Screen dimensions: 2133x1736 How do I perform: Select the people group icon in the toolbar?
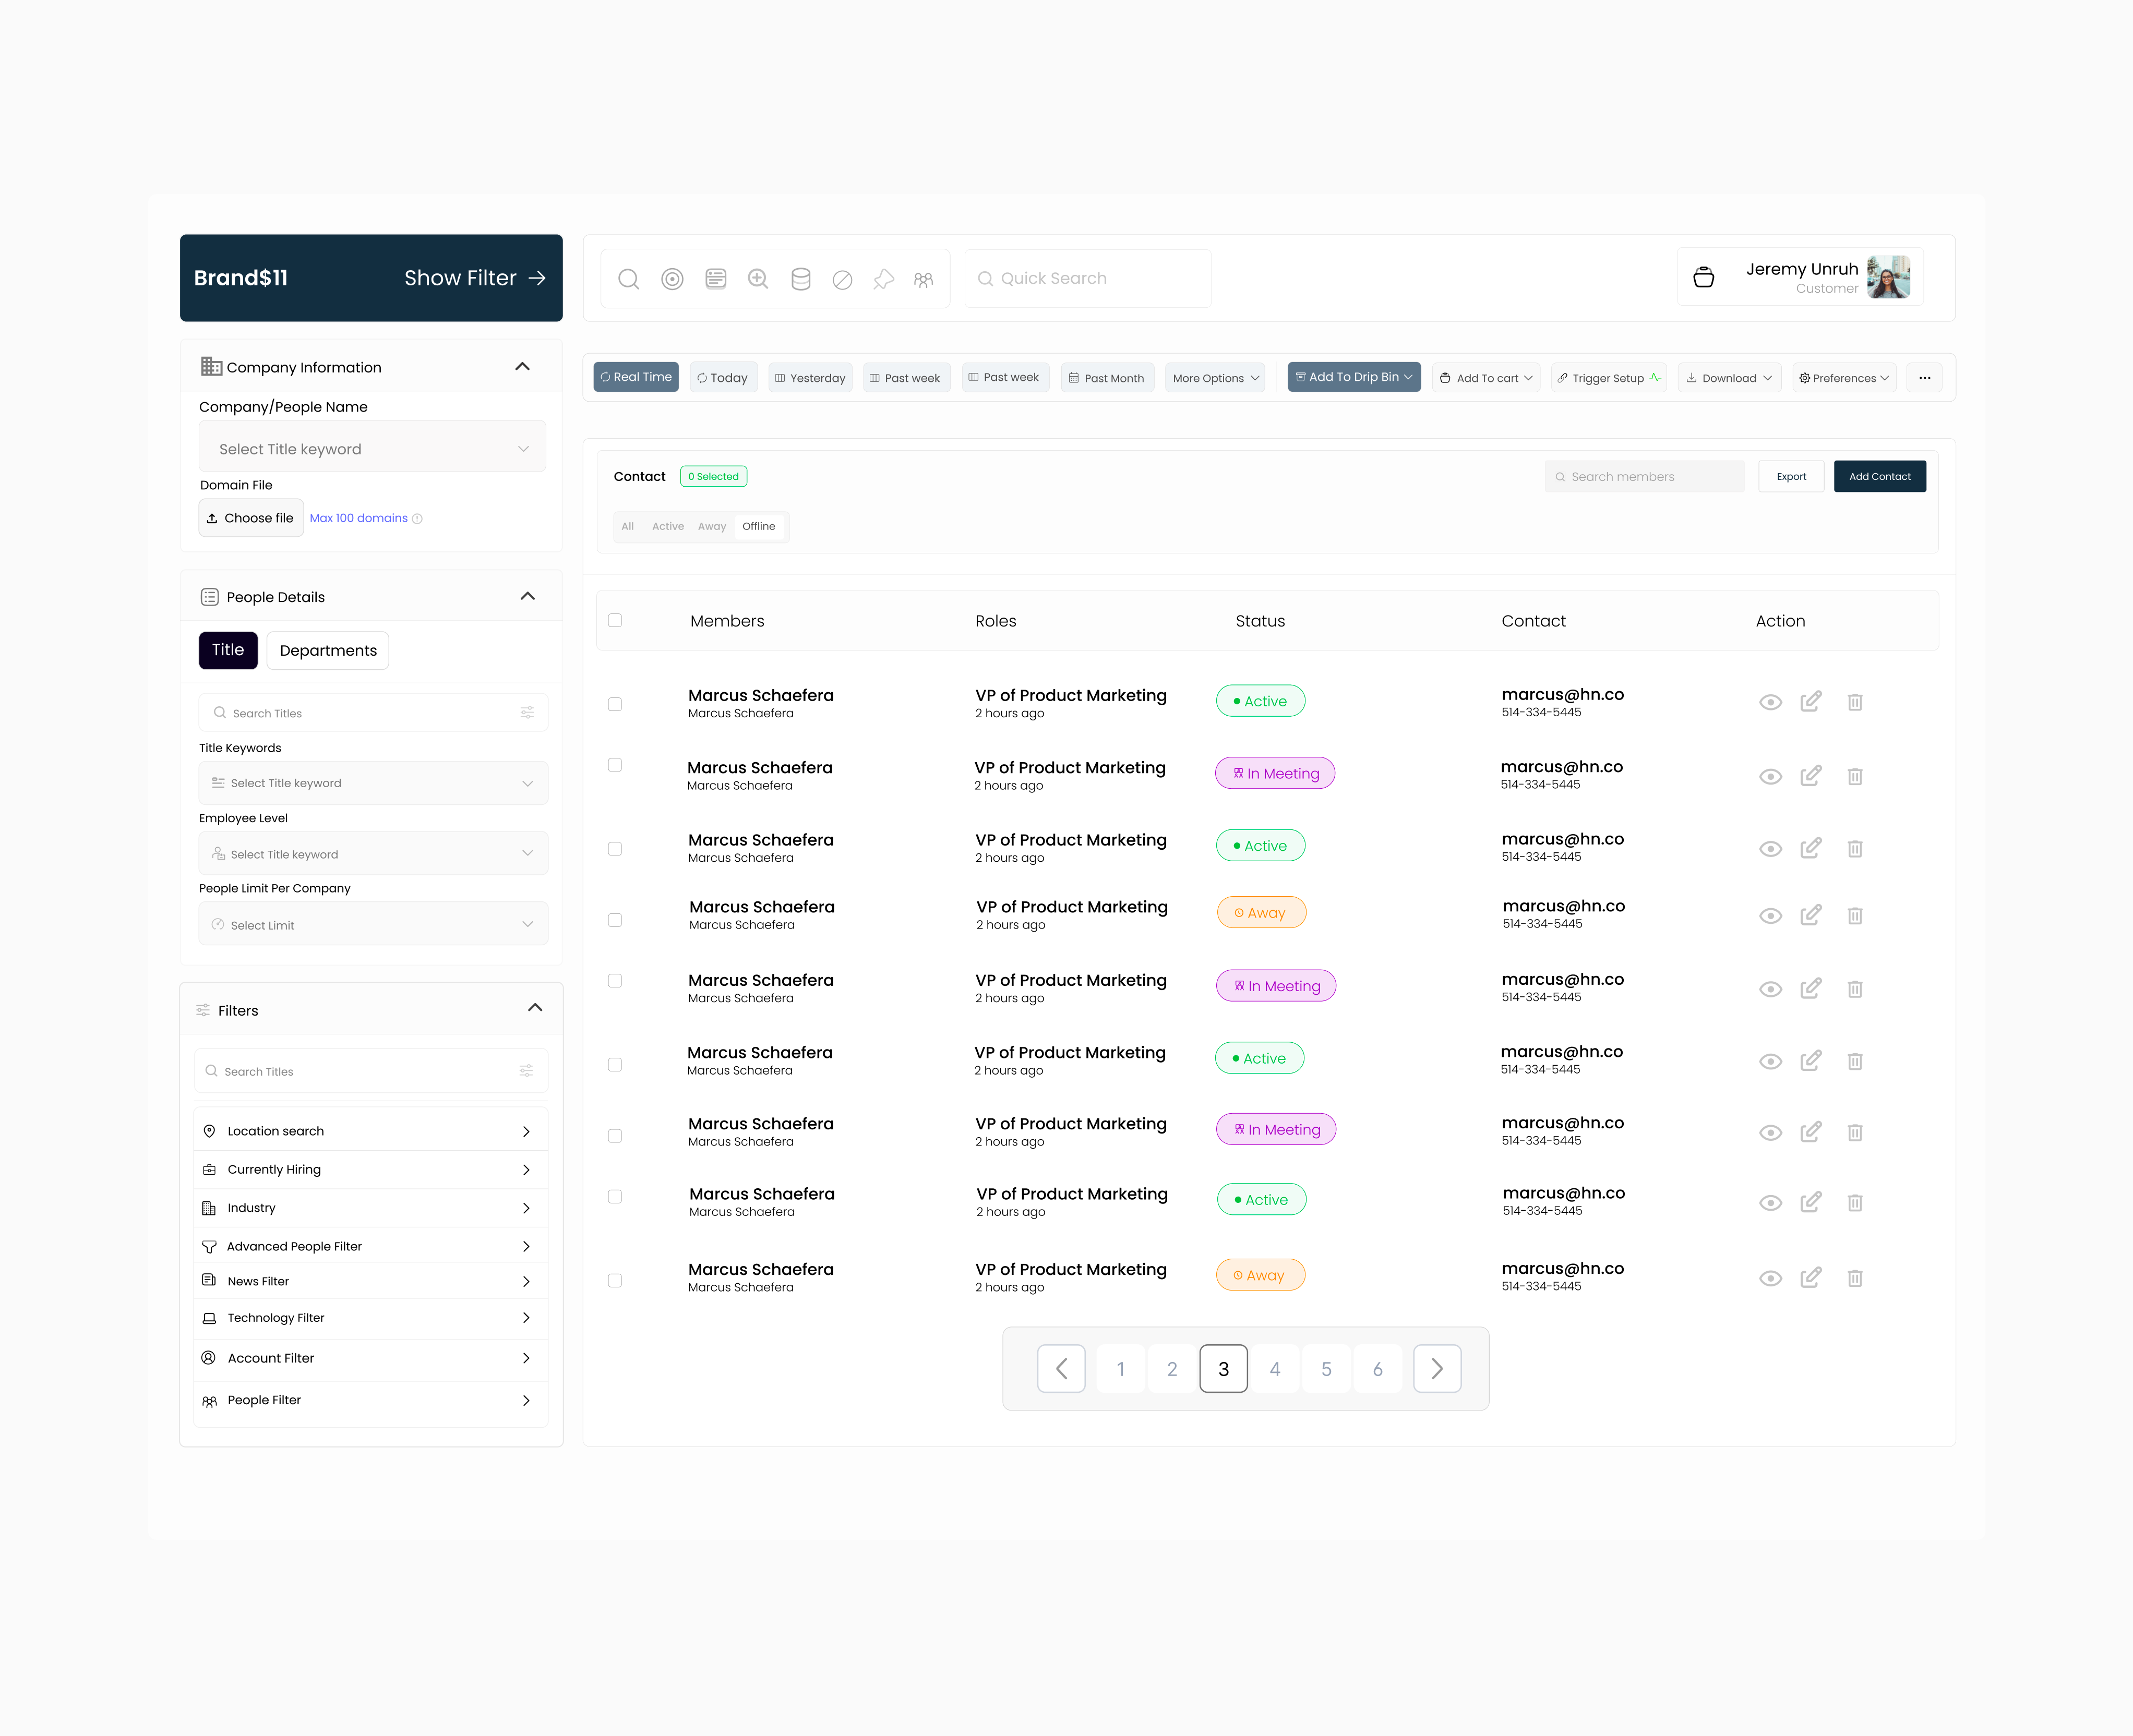point(922,278)
